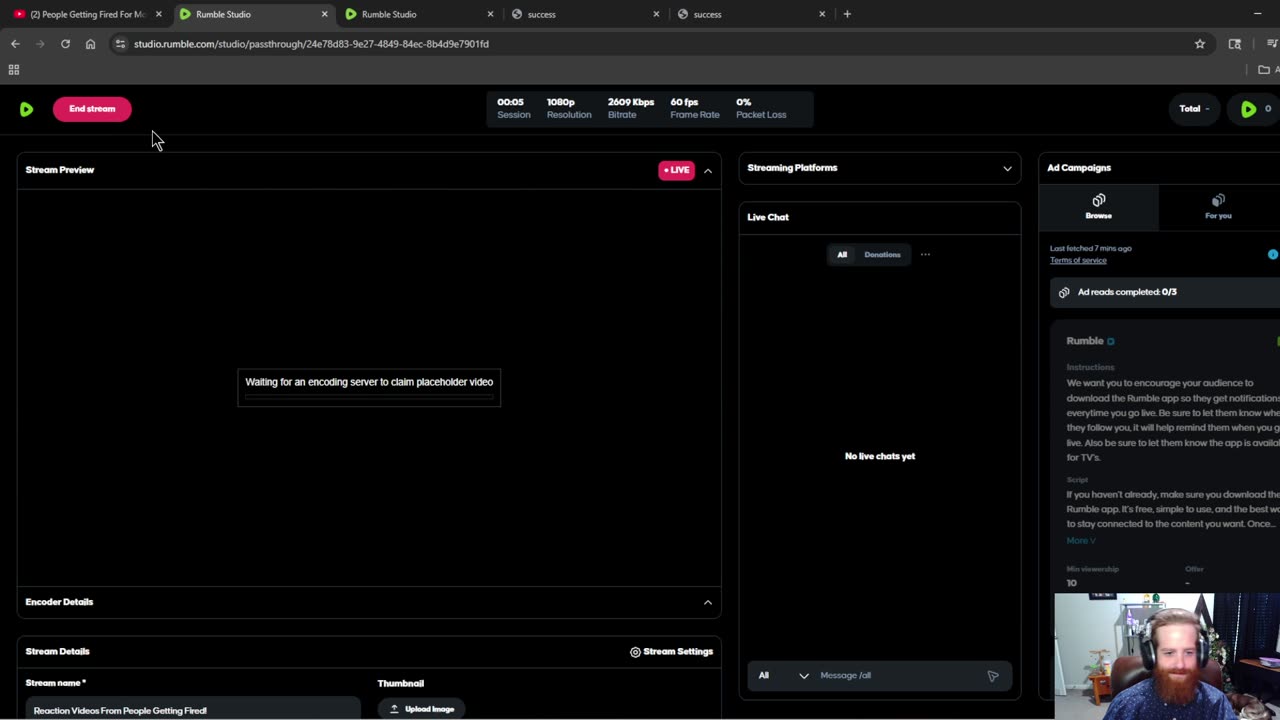This screenshot has height=720, width=1280.
Task: Click the Rumble logo in the studio header
Action: pos(26,109)
